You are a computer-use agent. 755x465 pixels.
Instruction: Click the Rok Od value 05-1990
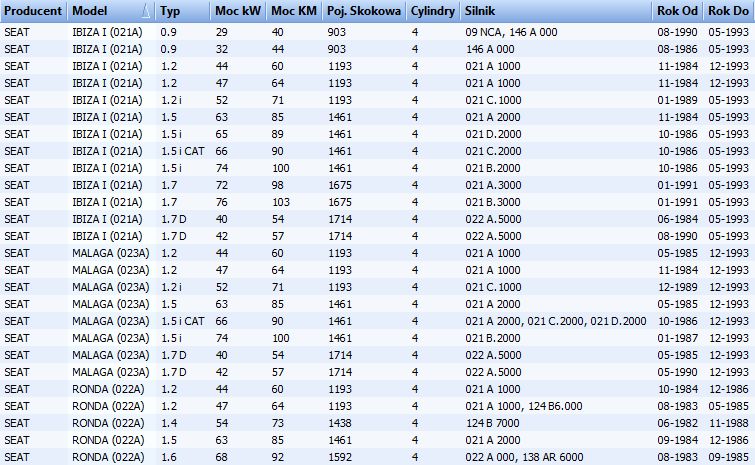pyautogui.click(x=677, y=372)
